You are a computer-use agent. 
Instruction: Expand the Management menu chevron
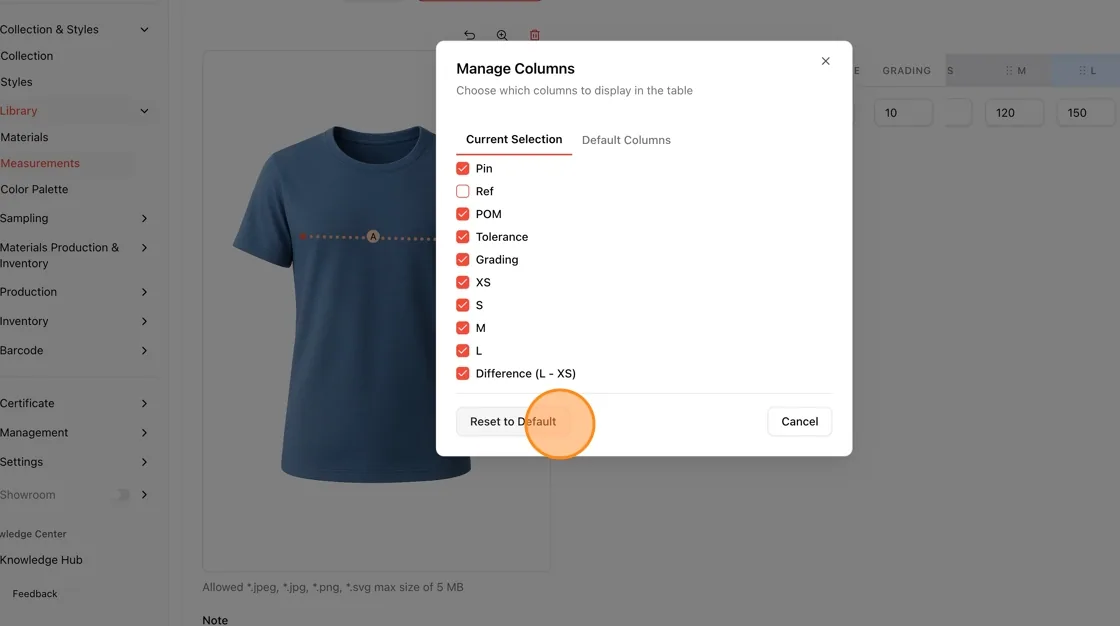tap(144, 433)
